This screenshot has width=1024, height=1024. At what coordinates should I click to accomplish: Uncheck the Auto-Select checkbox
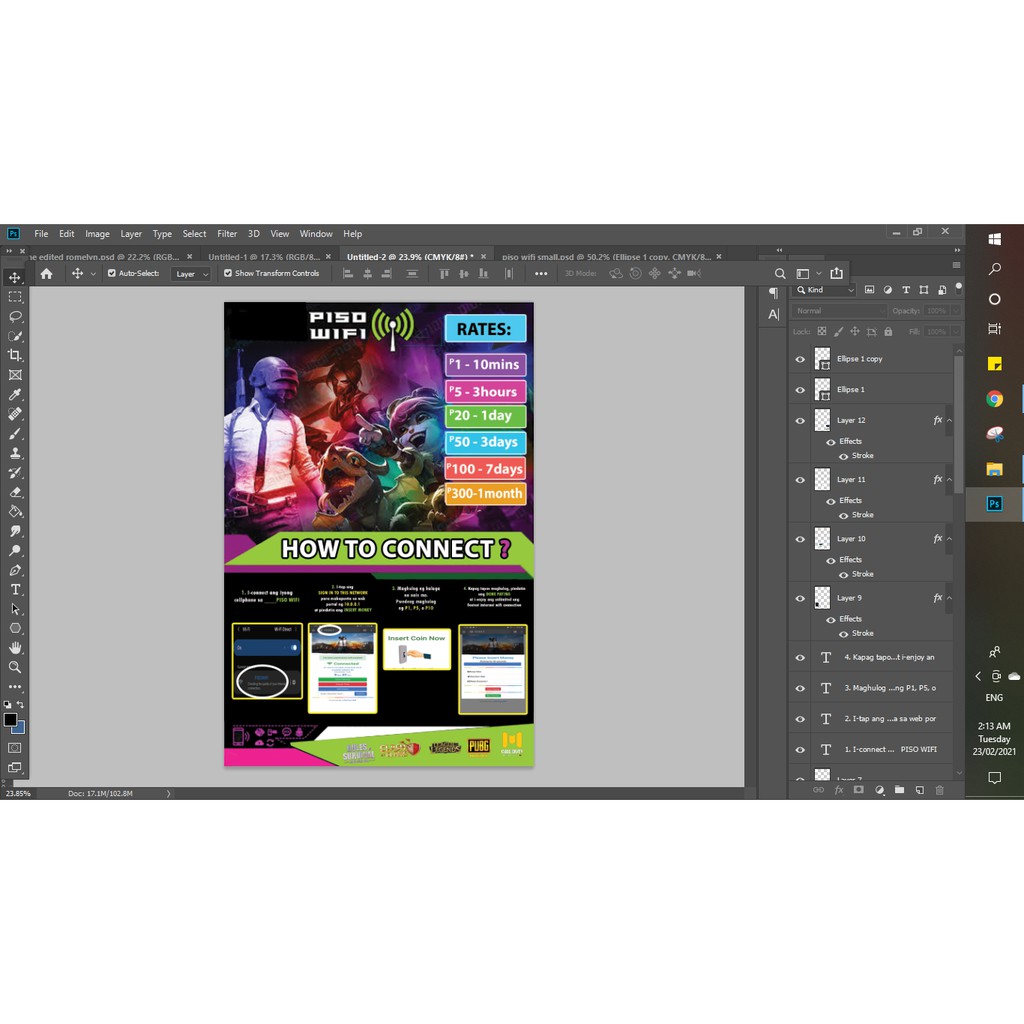112,273
